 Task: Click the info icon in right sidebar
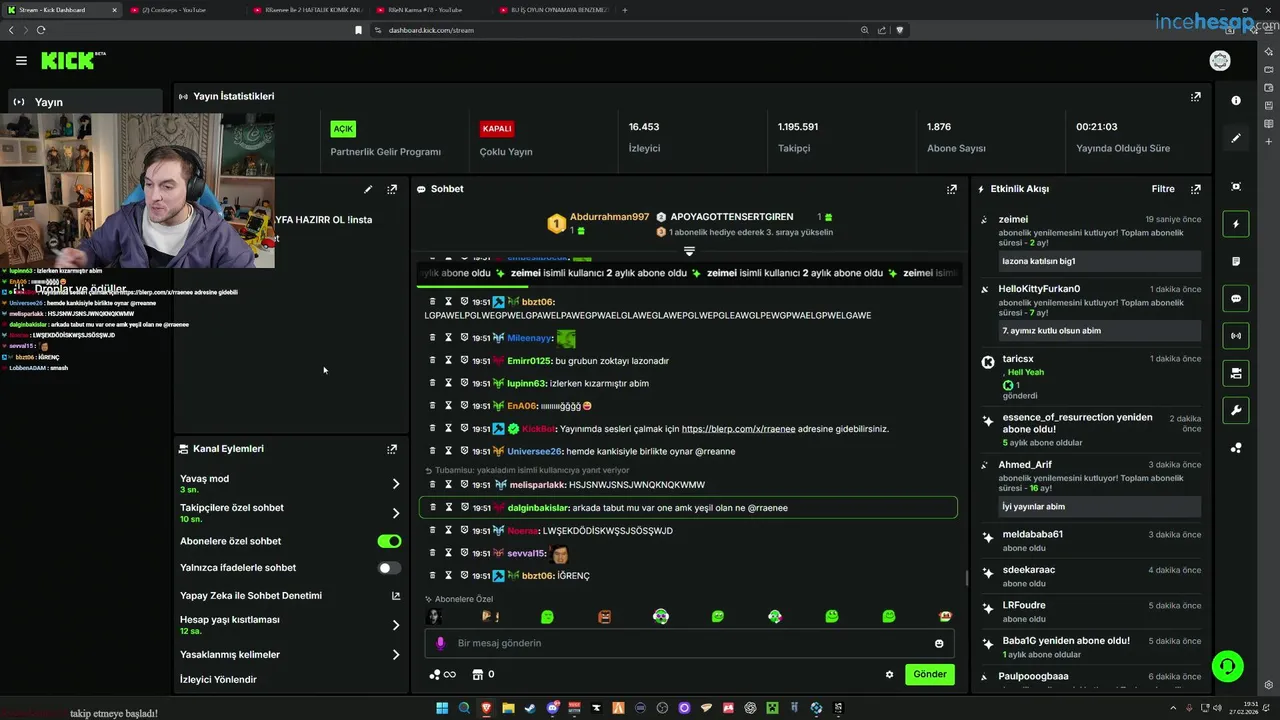(x=1236, y=100)
